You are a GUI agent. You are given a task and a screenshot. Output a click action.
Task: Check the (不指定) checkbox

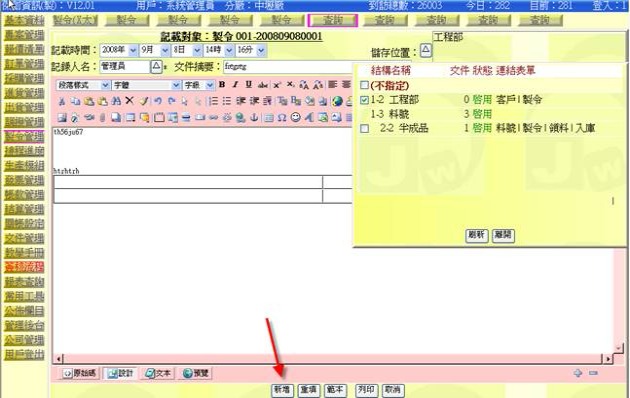pyautogui.click(x=364, y=85)
